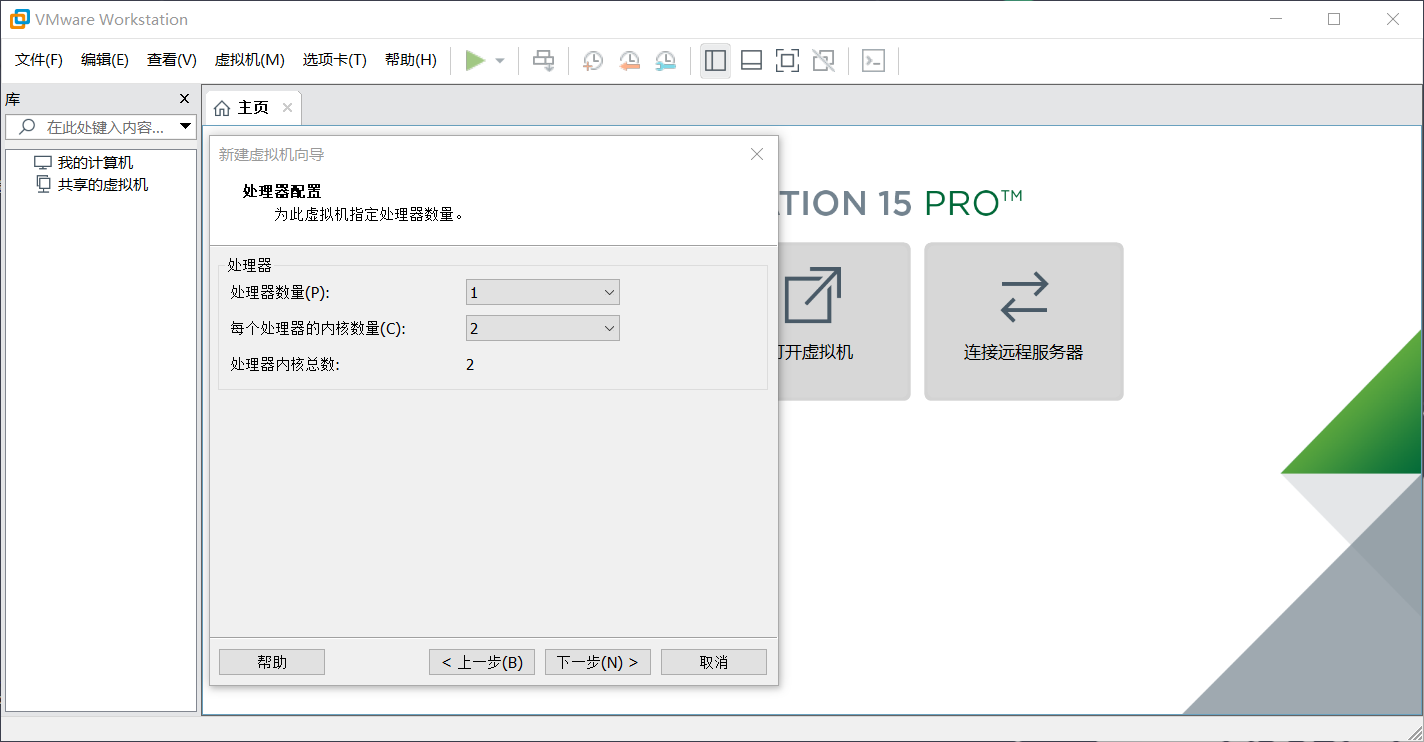This screenshot has height=742, width=1424.
Task: Close the 主页 tab
Action: point(287,108)
